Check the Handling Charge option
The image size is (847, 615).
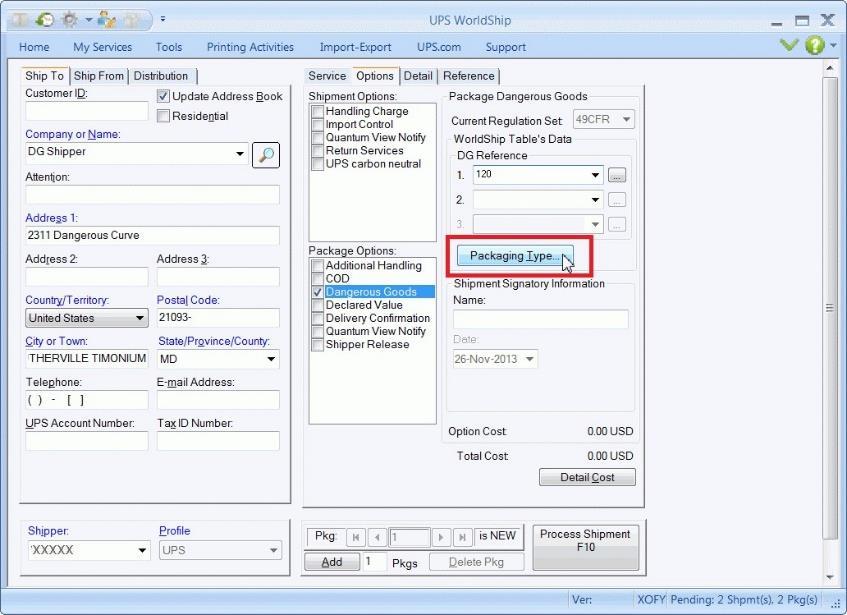pos(318,111)
